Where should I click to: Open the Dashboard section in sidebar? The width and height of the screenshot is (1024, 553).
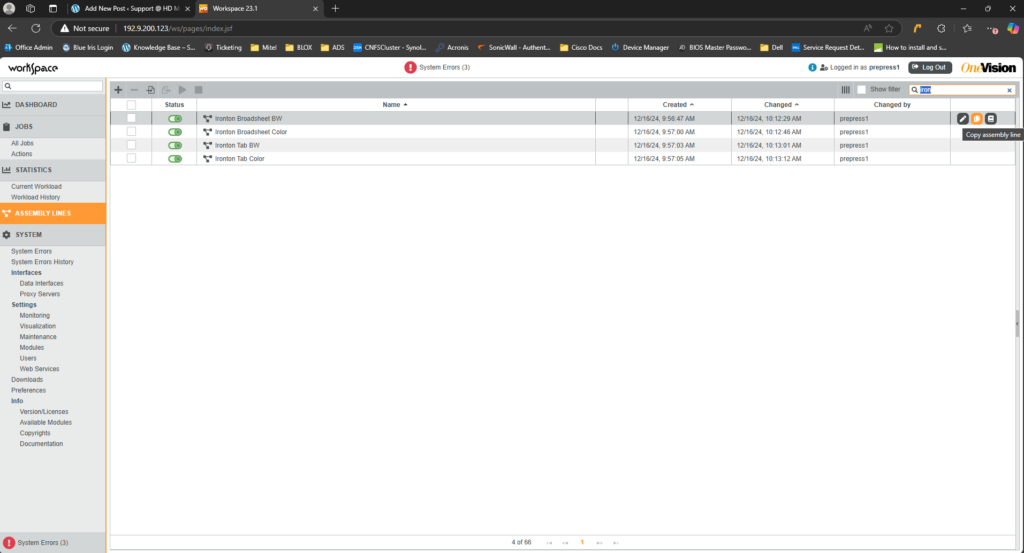click(x=36, y=105)
